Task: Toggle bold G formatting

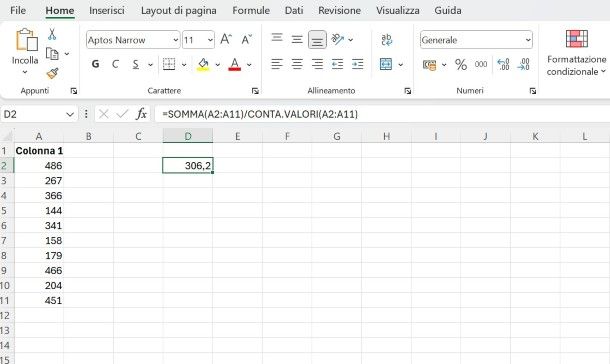Action: pyautogui.click(x=95, y=64)
